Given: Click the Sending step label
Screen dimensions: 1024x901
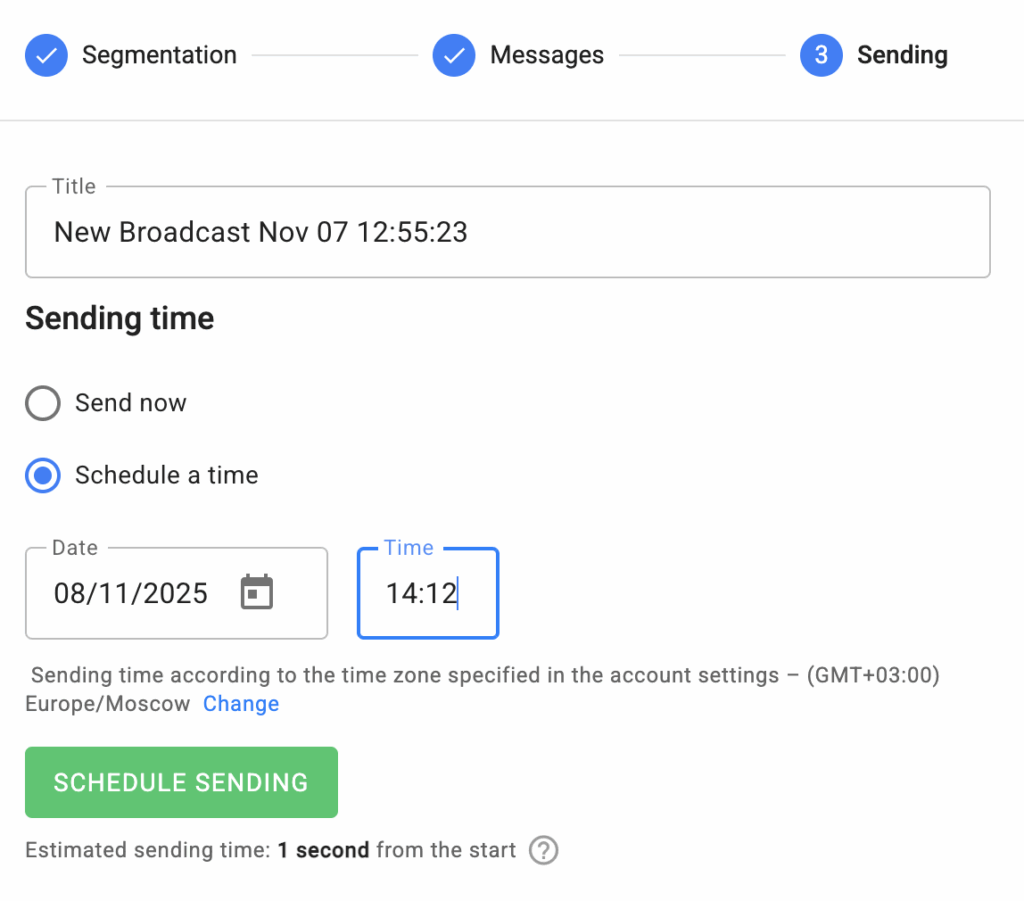Looking at the screenshot, I should click(x=902, y=55).
